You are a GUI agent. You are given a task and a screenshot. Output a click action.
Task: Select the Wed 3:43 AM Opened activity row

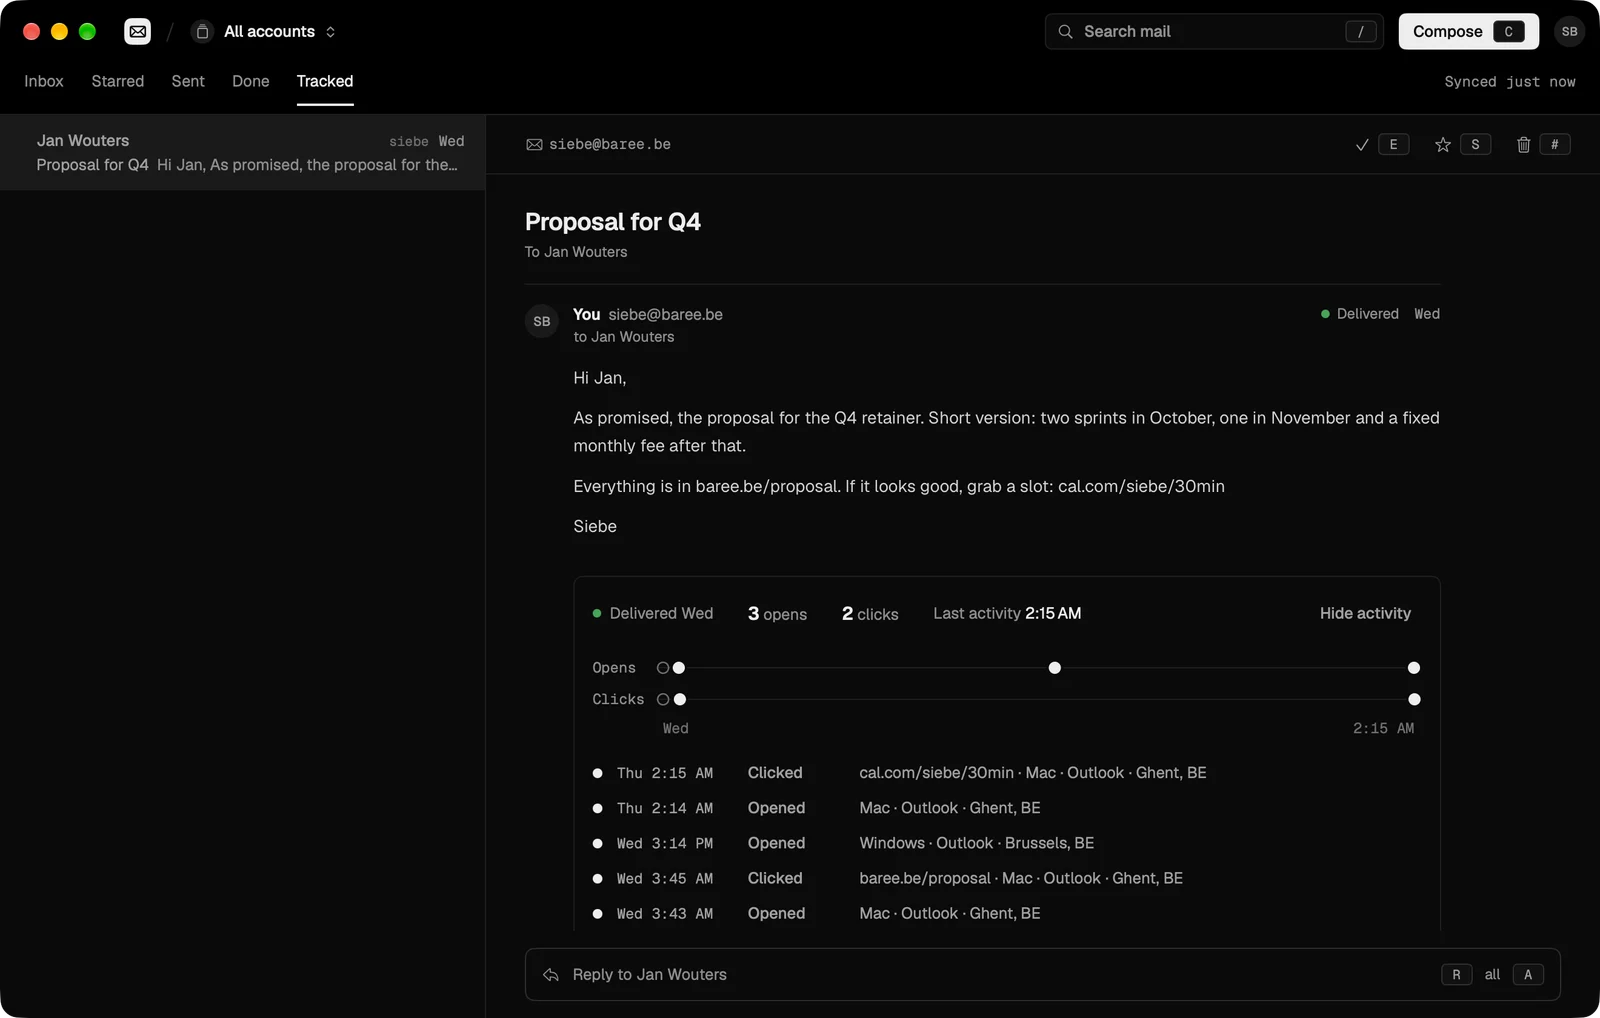pyautogui.click(x=1007, y=913)
